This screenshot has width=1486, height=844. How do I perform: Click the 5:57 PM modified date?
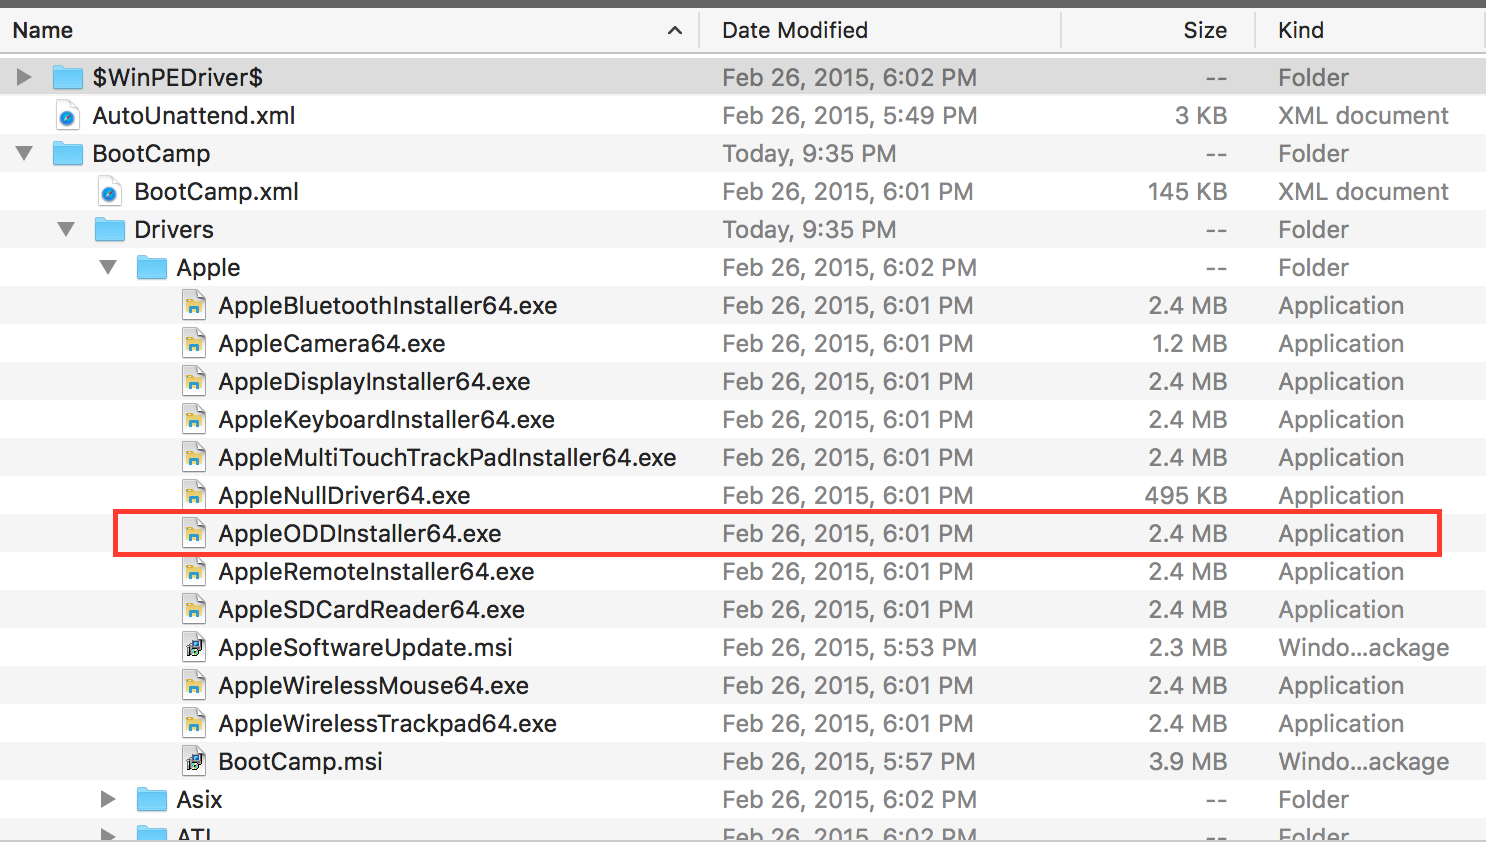click(x=849, y=761)
